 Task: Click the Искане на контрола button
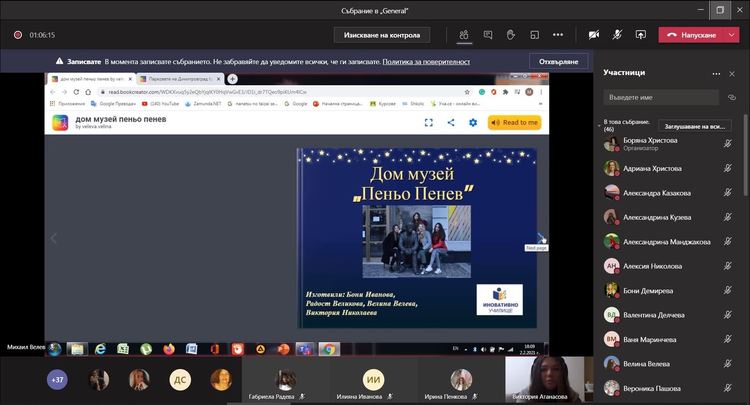[x=381, y=34]
